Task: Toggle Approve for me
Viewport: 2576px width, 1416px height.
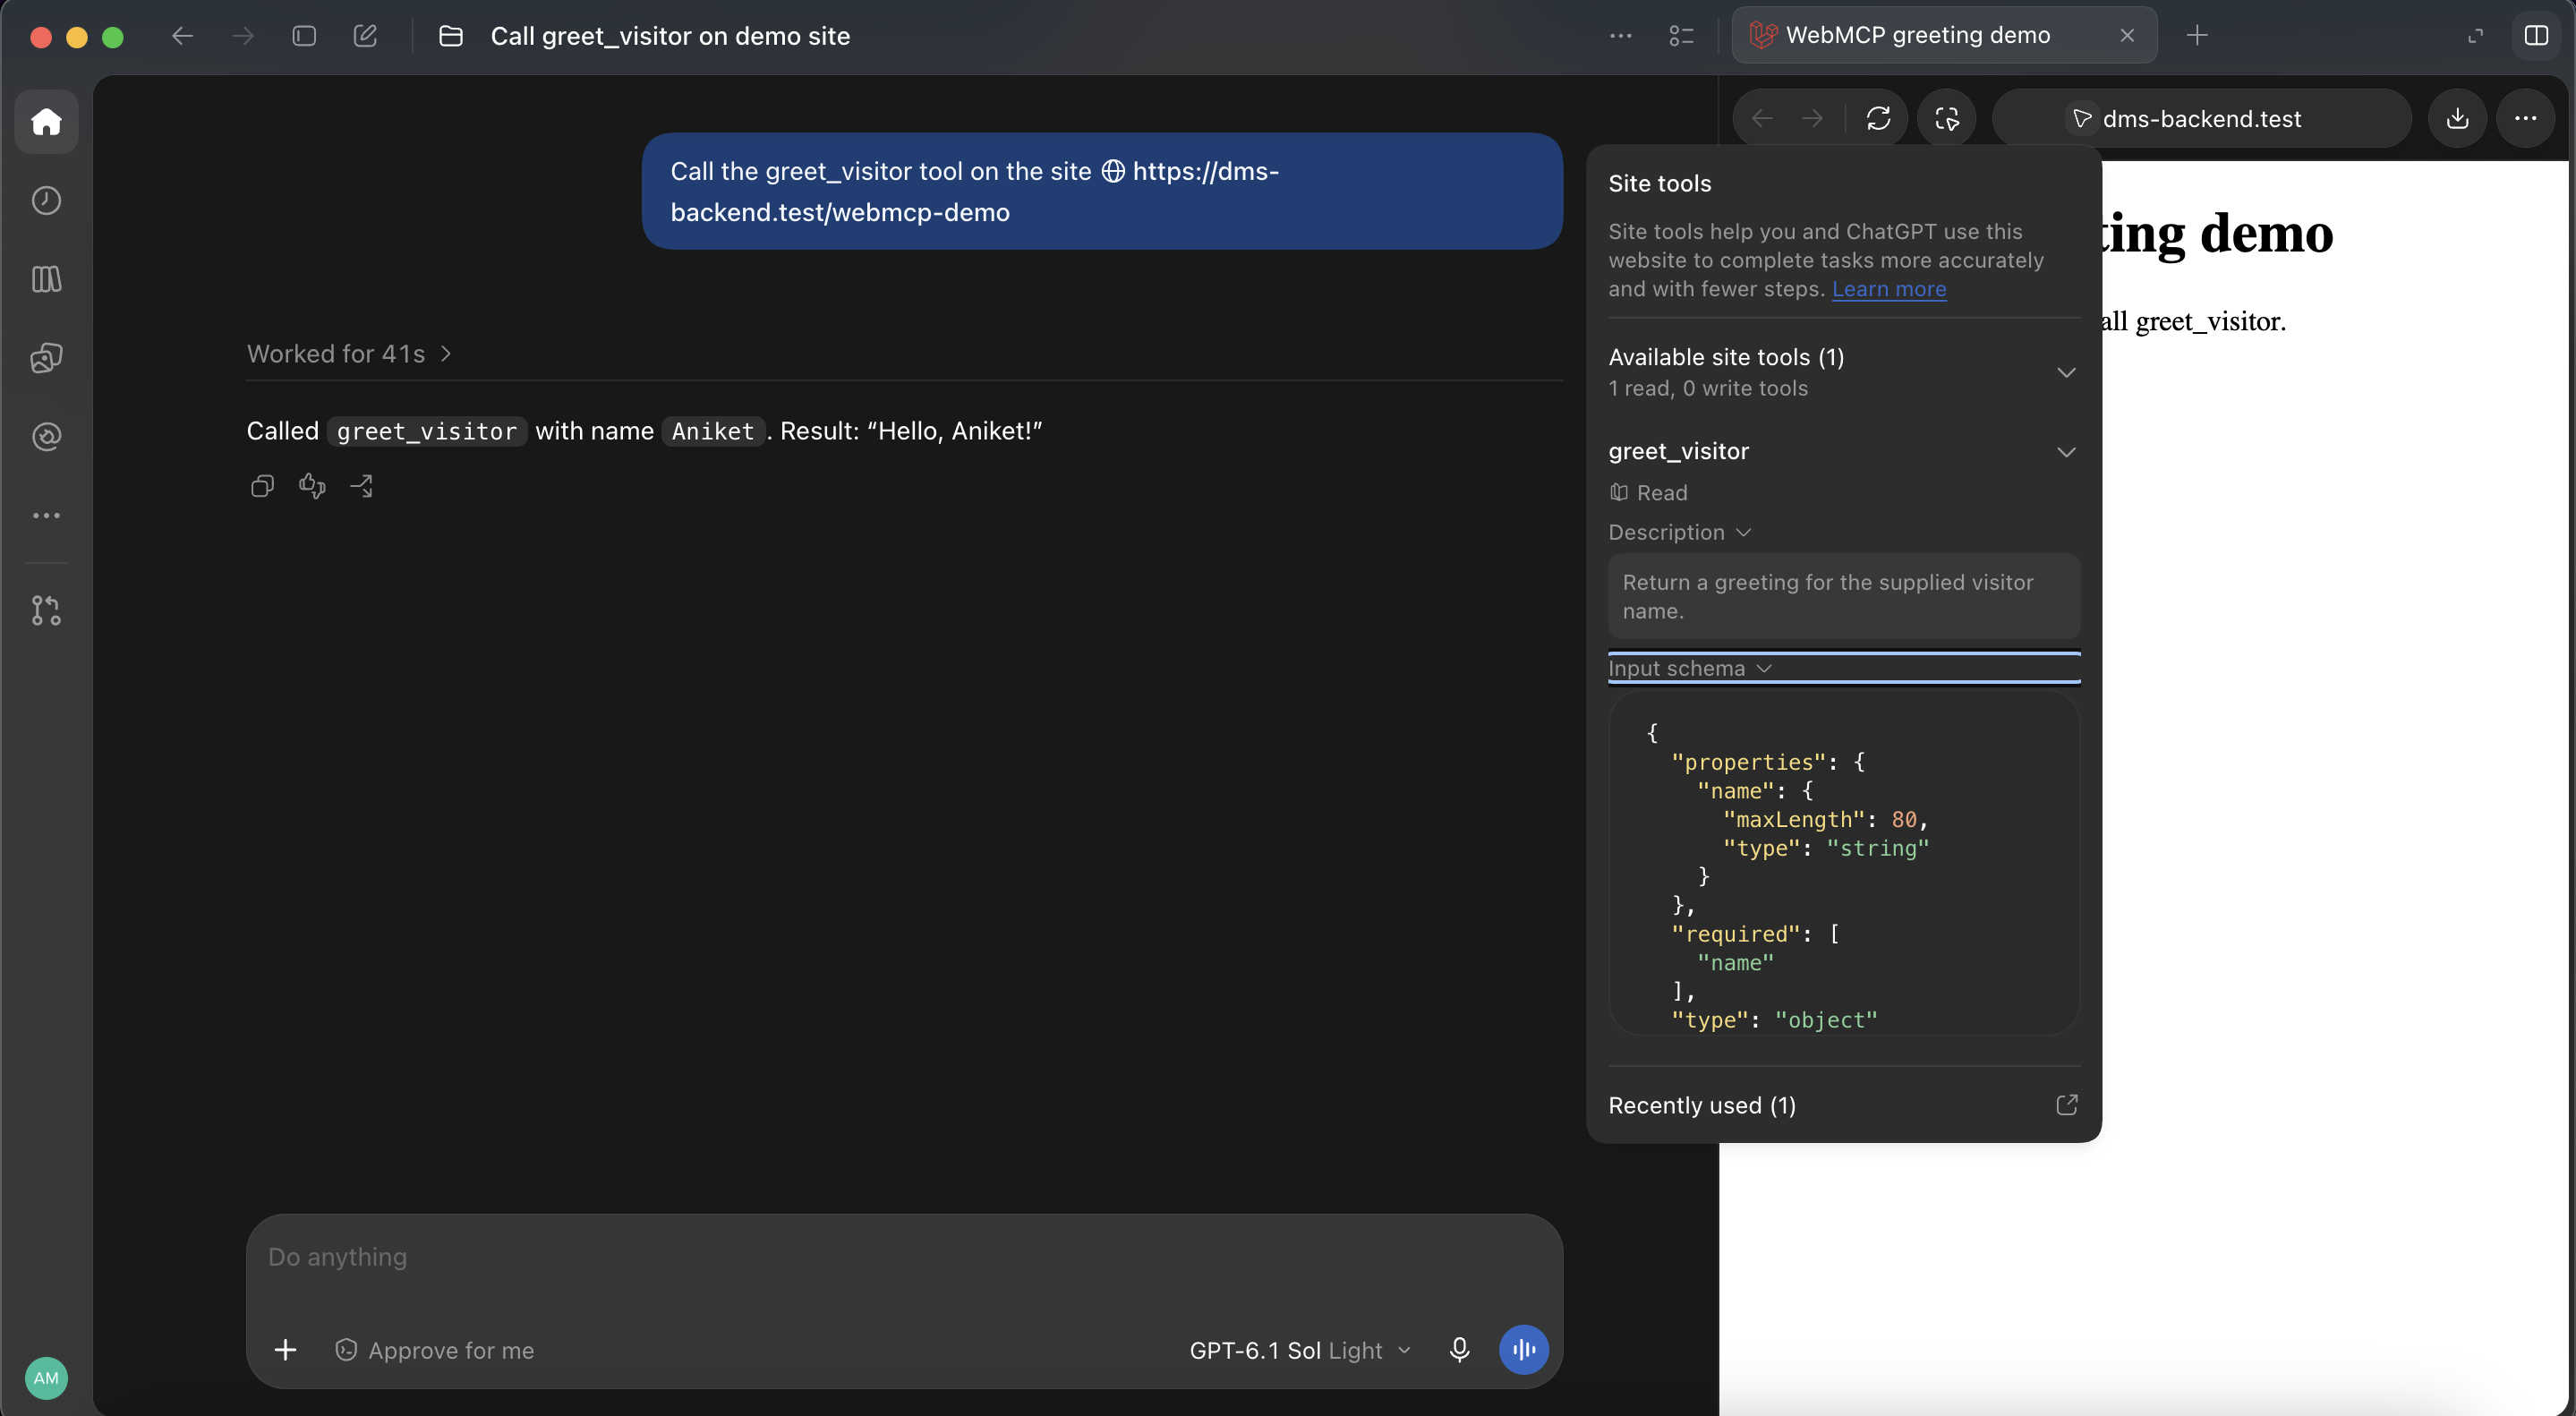Action: click(x=434, y=1350)
